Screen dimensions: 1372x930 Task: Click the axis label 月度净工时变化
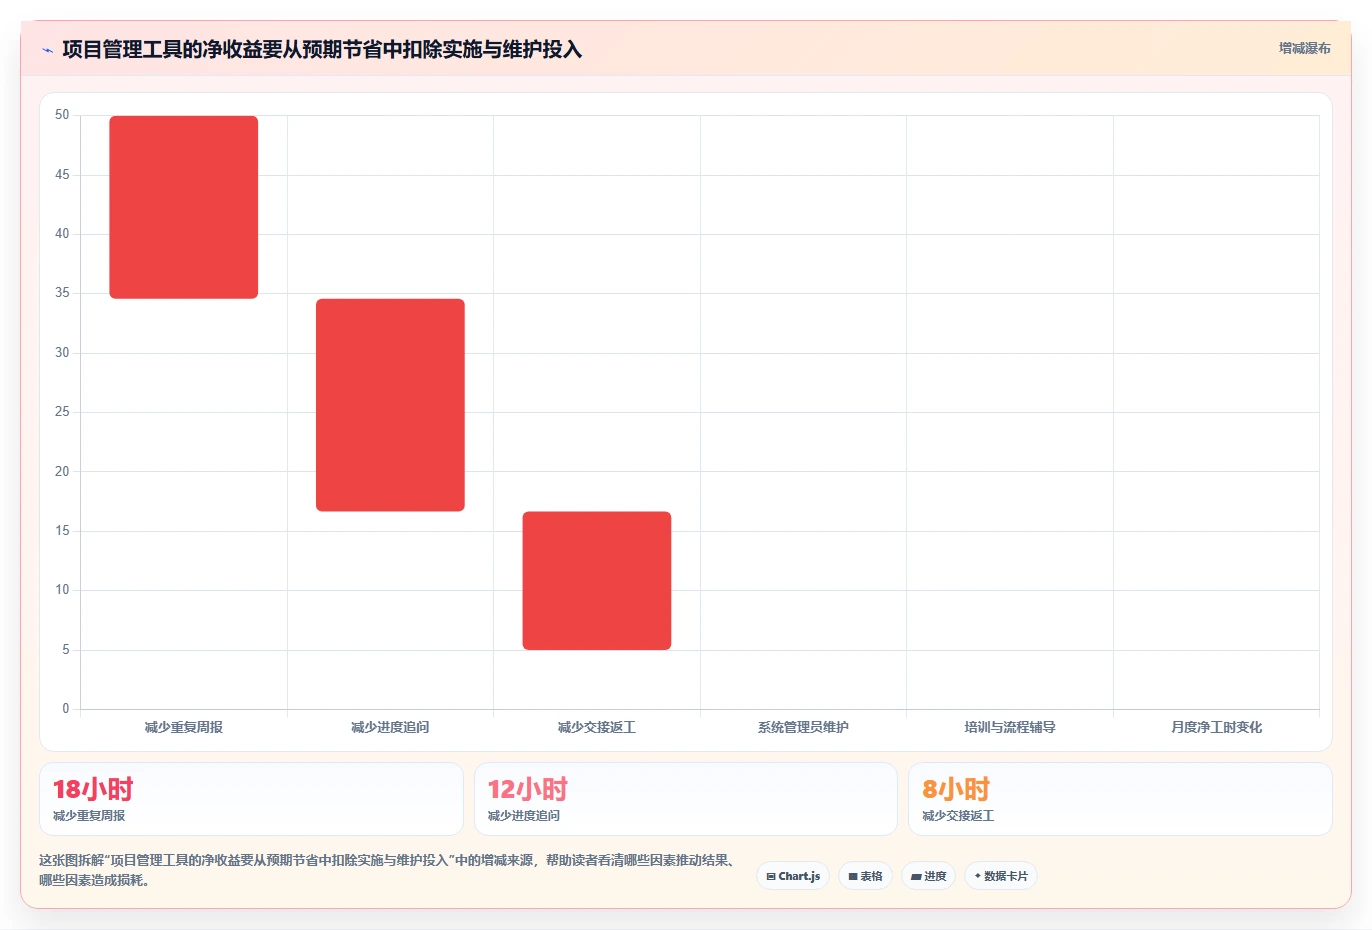coord(1217,728)
